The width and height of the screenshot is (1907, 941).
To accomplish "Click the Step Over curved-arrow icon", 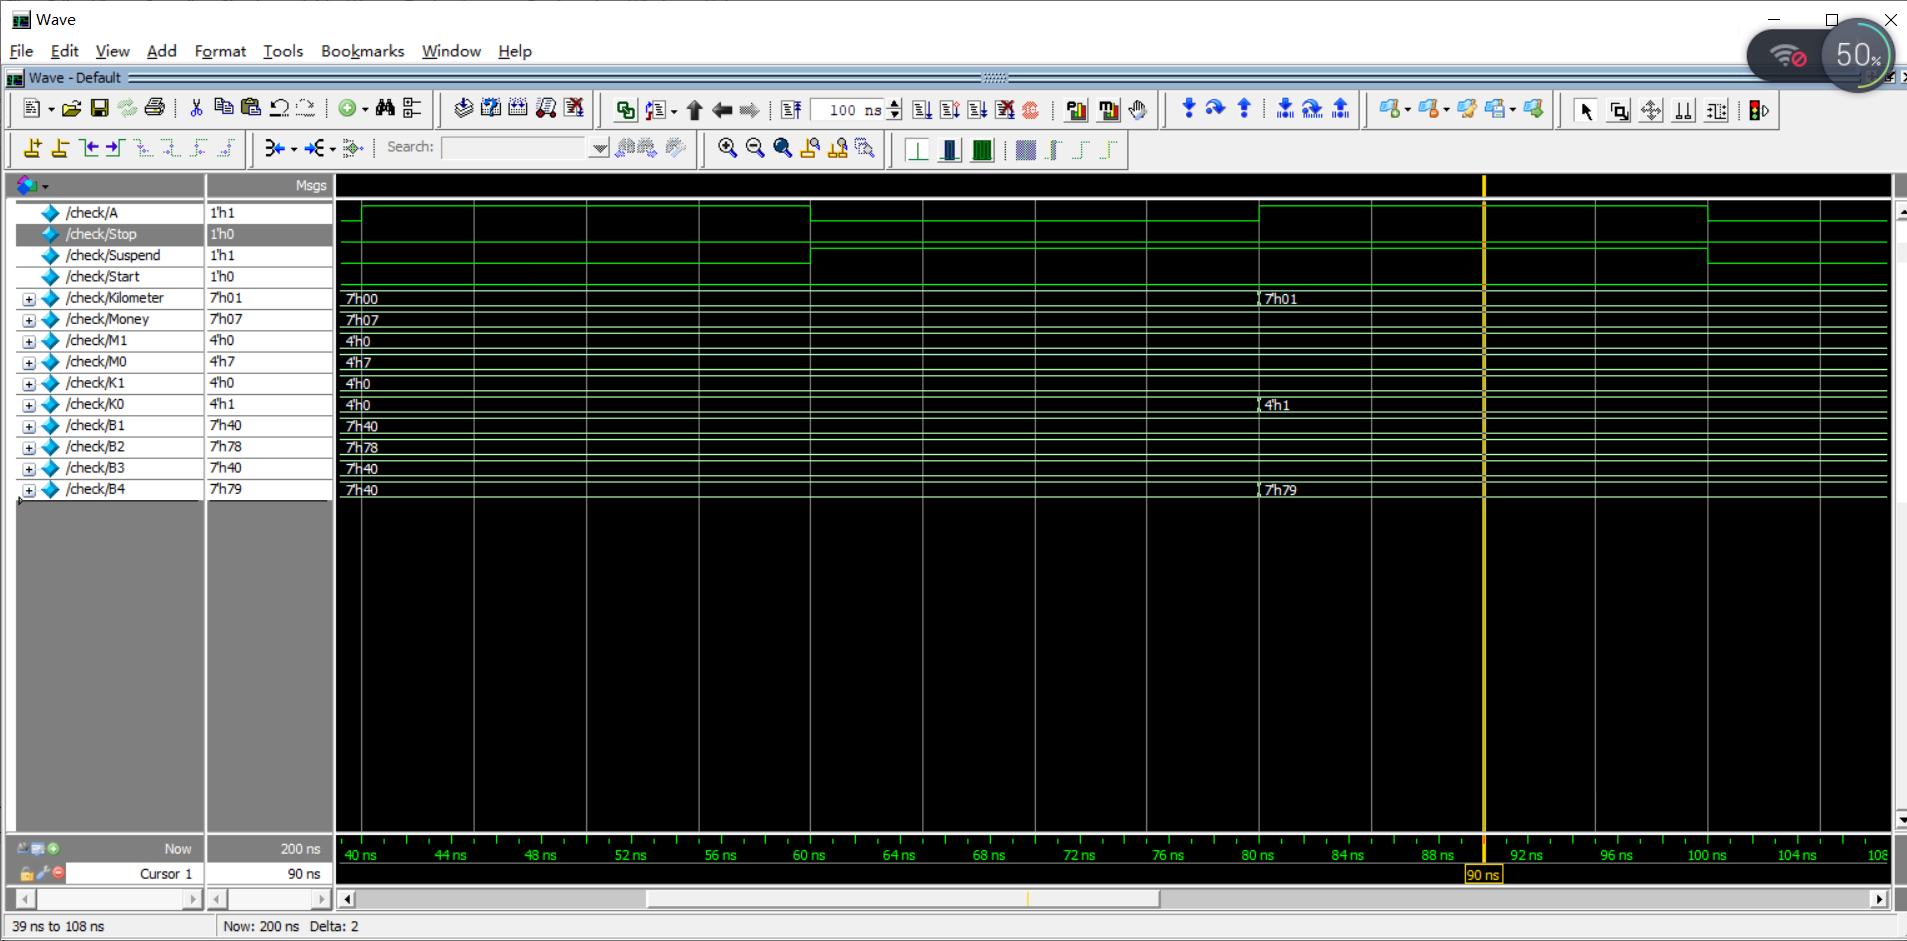I will click(x=1215, y=109).
